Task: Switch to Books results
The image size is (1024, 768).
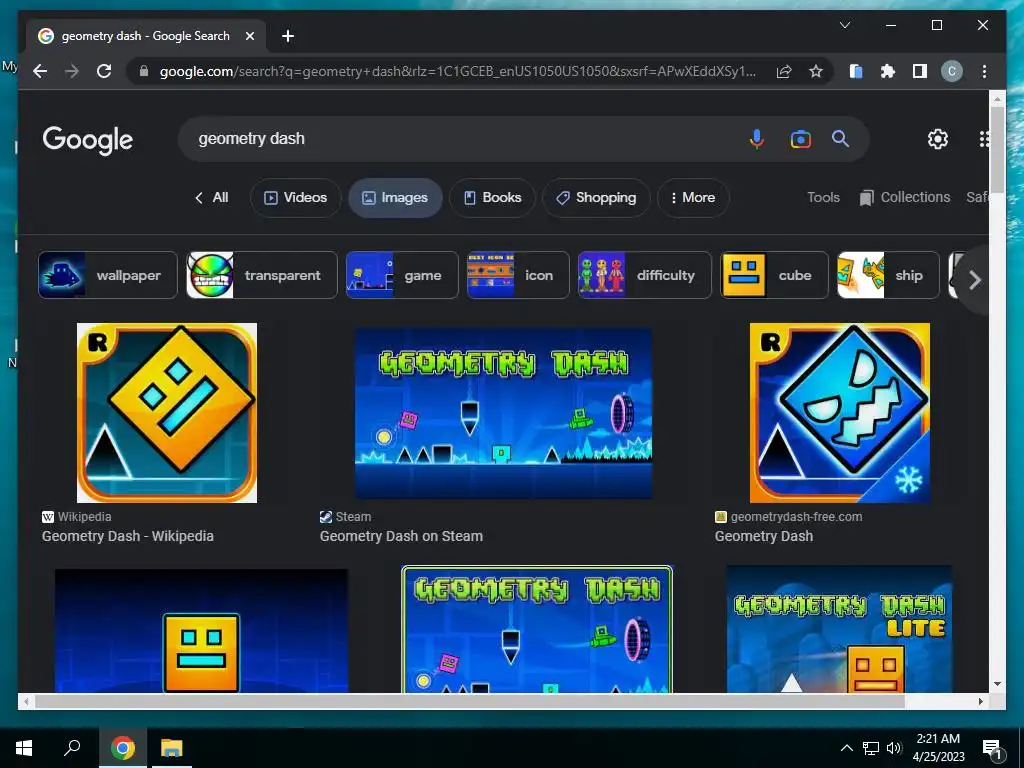Action: click(x=492, y=197)
